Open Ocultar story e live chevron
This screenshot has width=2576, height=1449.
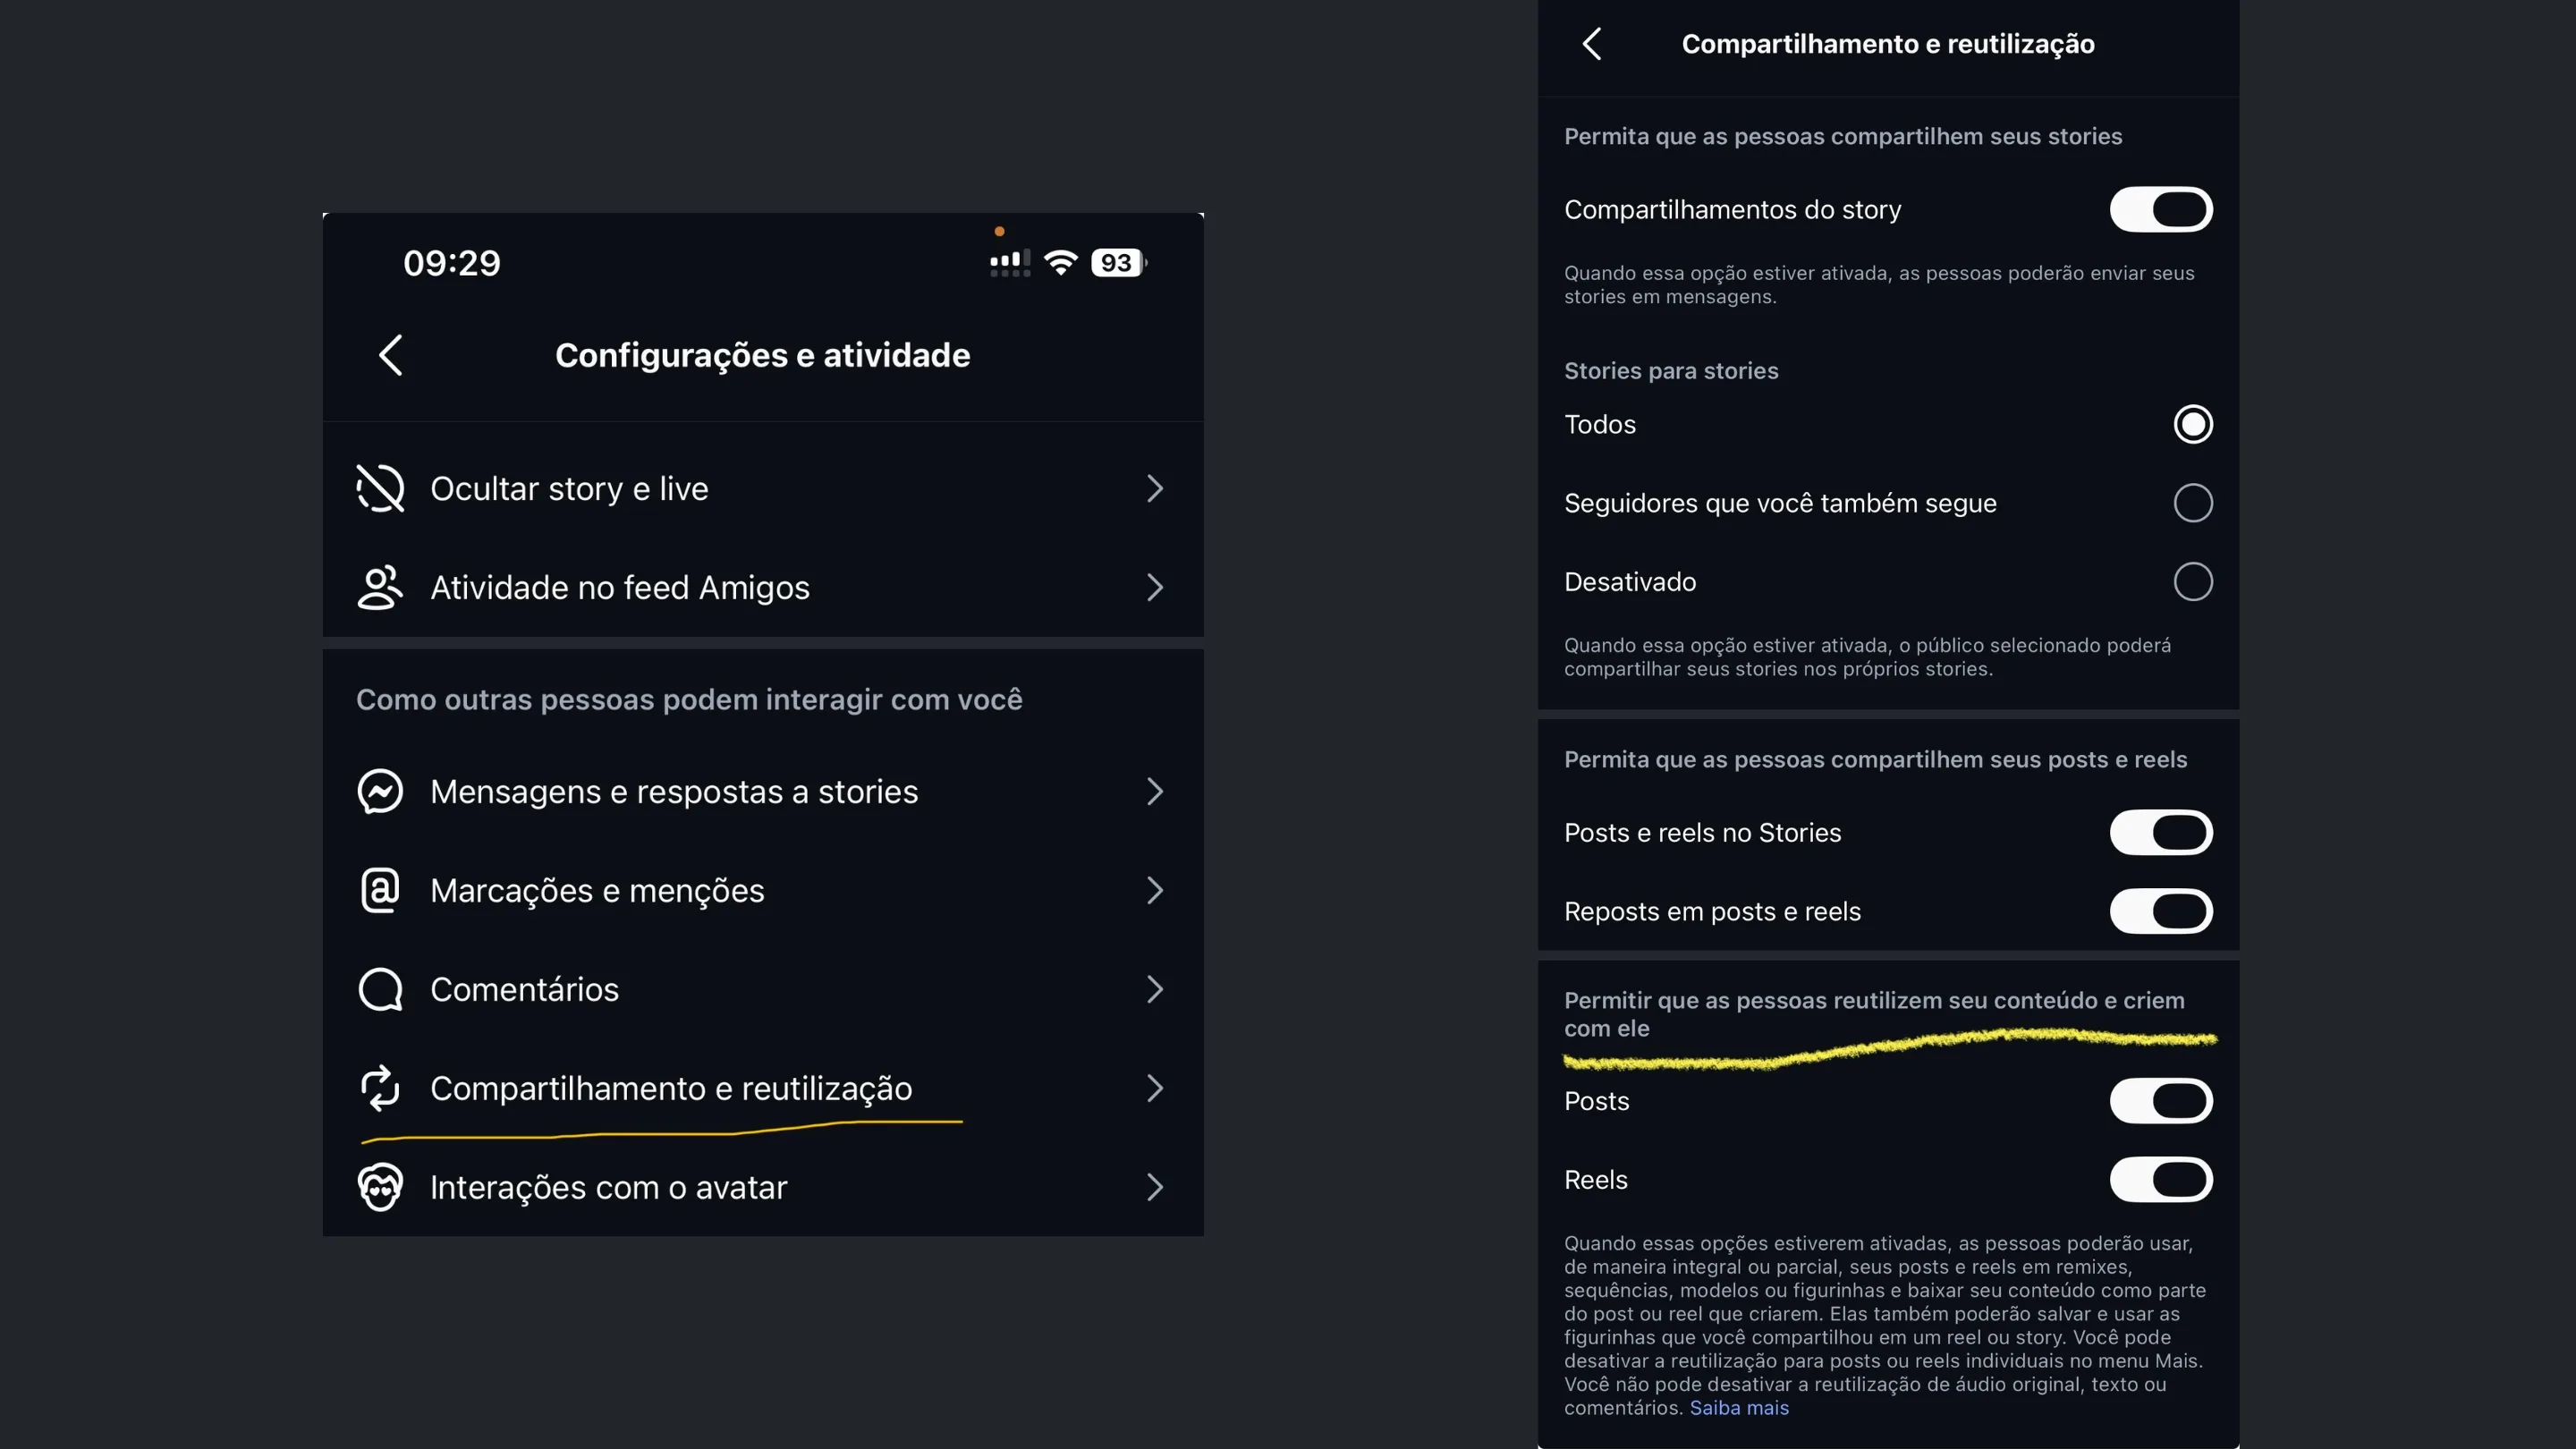(1155, 488)
